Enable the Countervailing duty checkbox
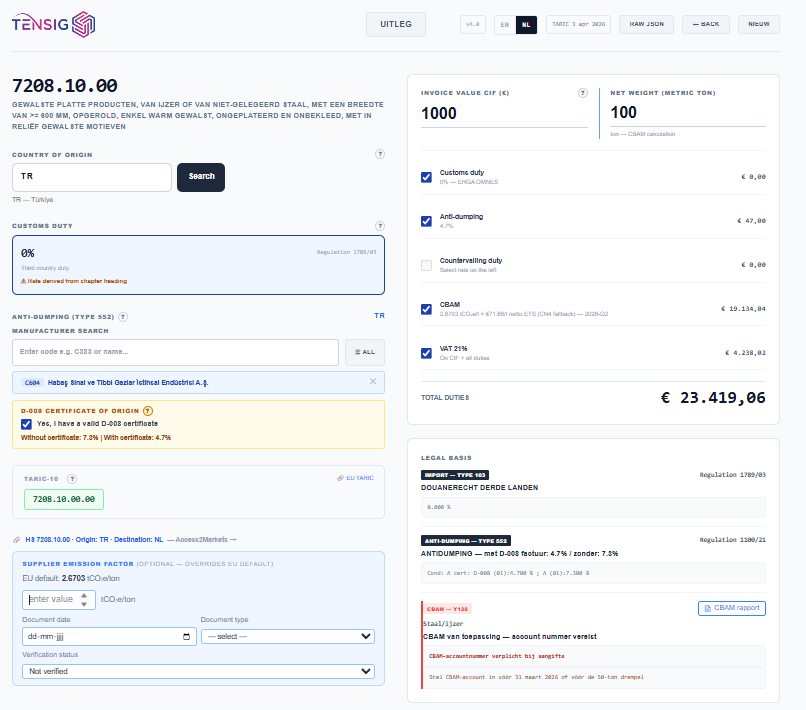 tap(426, 264)
